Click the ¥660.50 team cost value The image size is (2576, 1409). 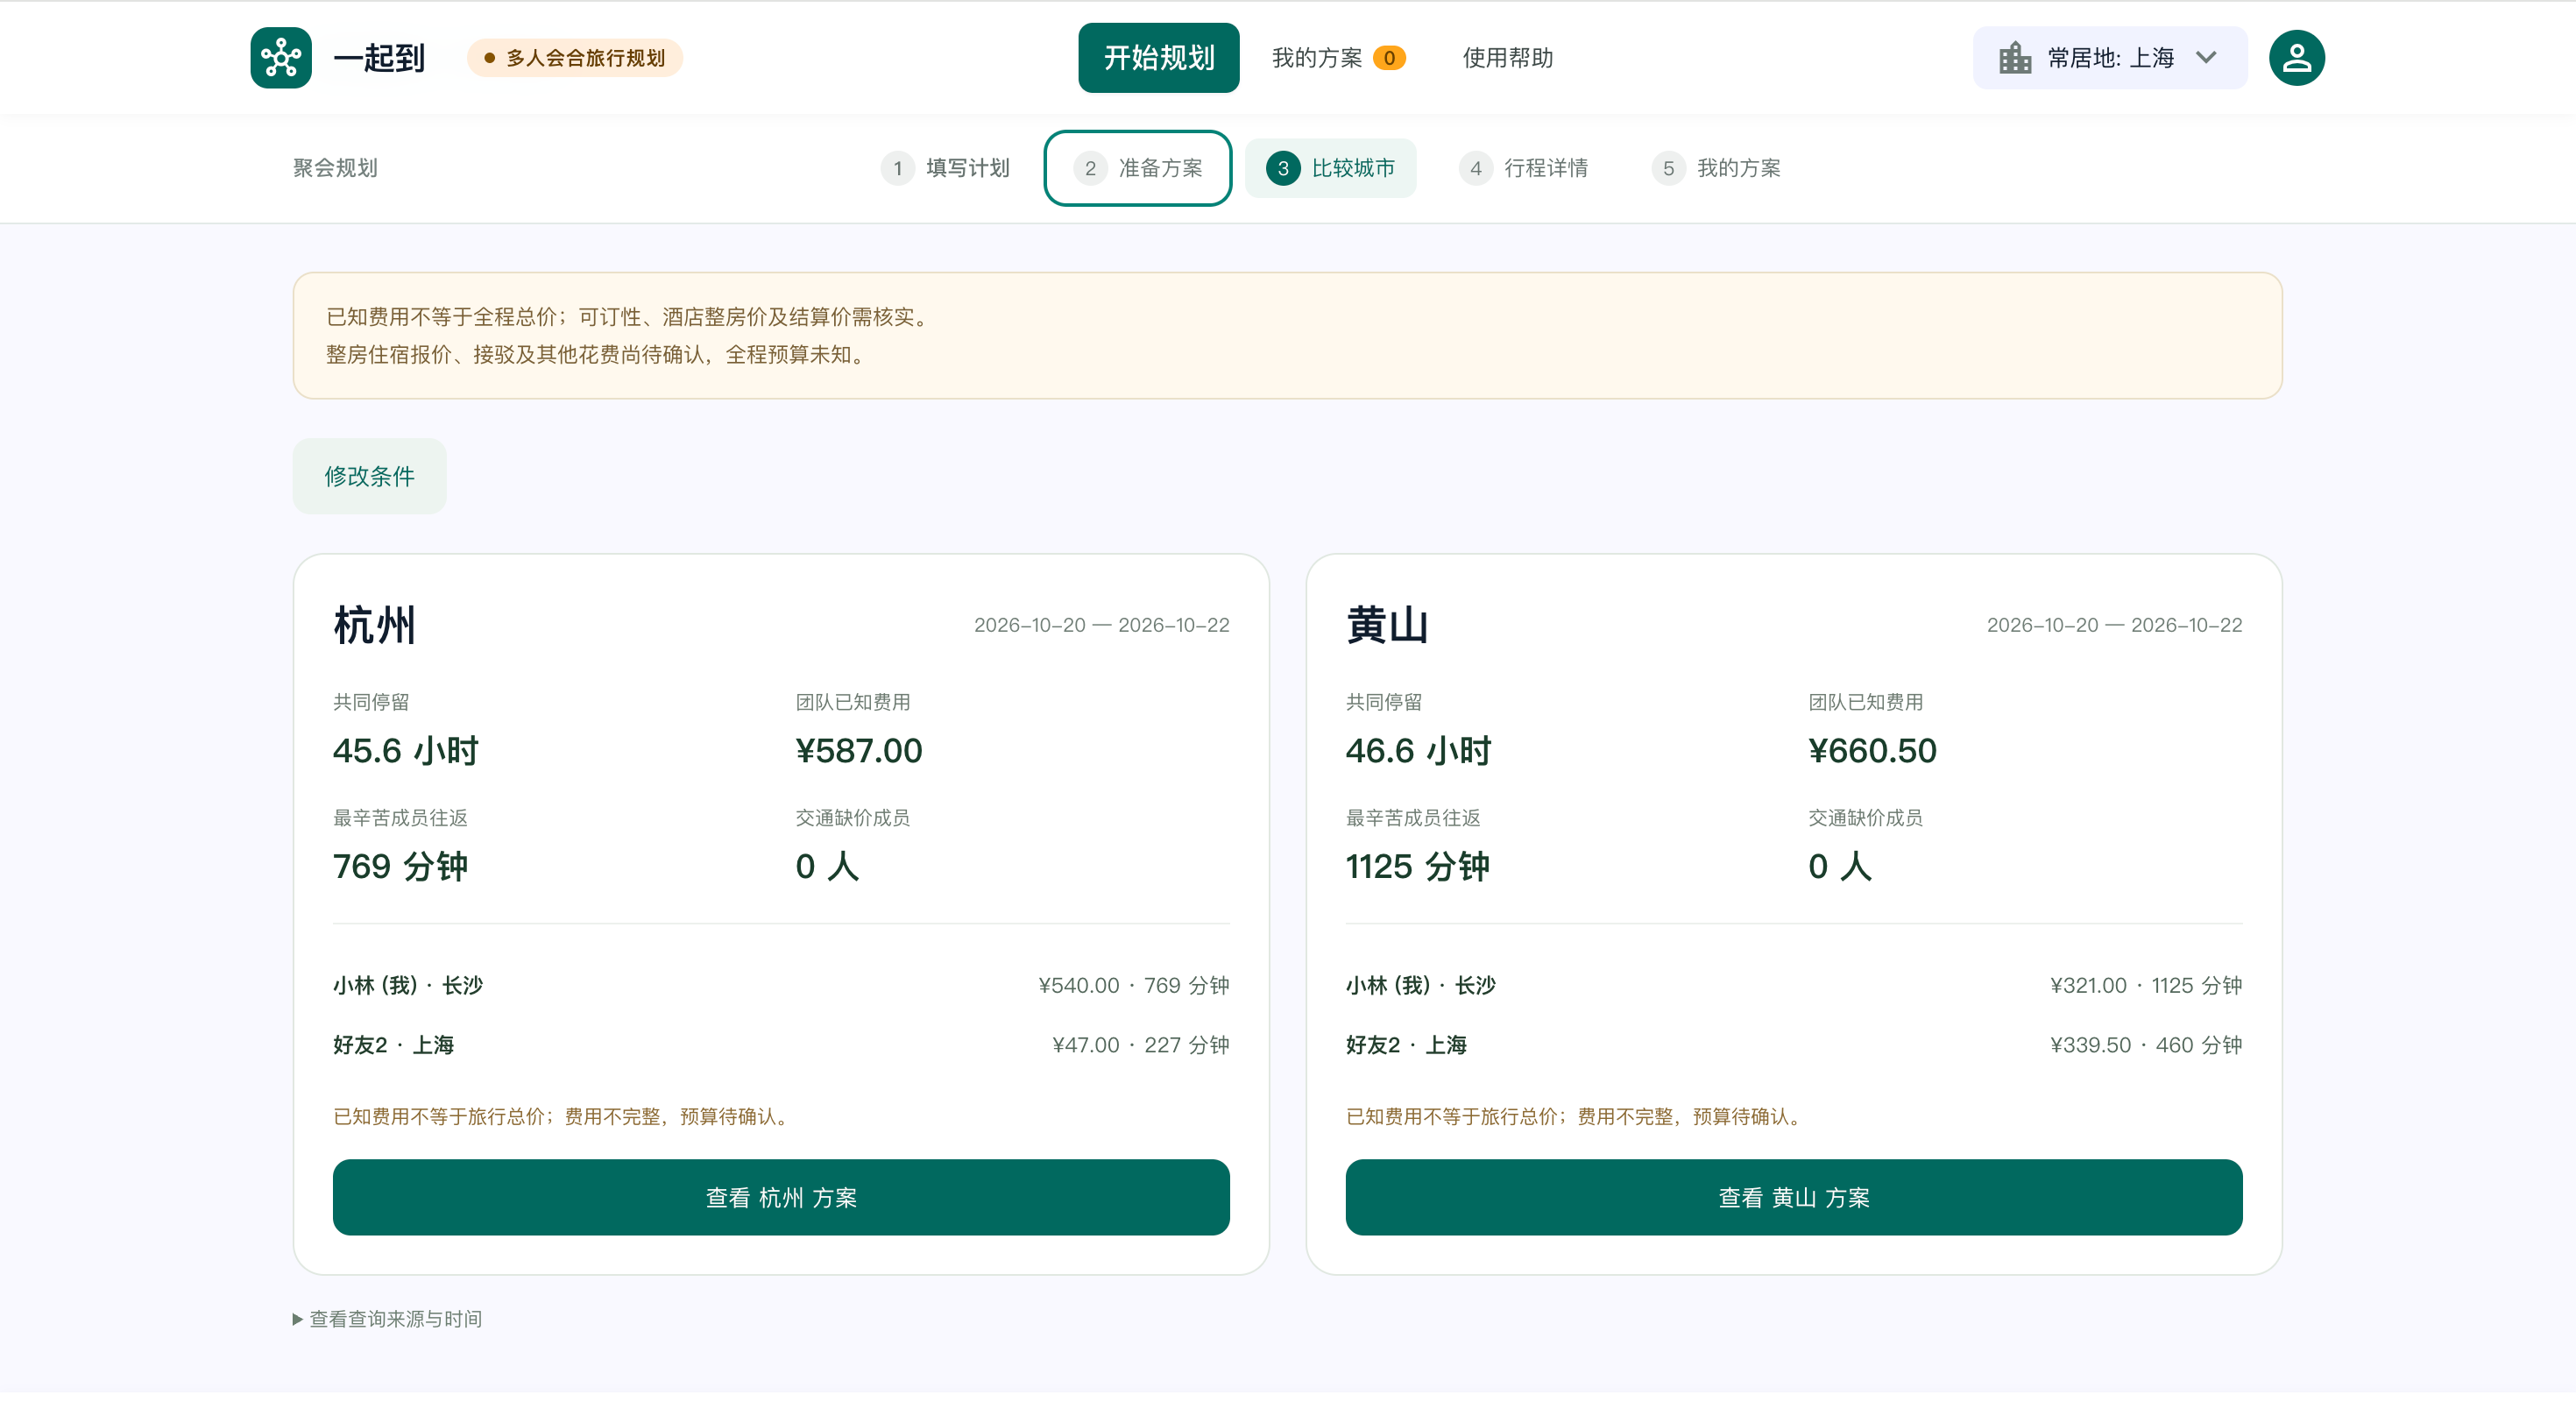1872,750
